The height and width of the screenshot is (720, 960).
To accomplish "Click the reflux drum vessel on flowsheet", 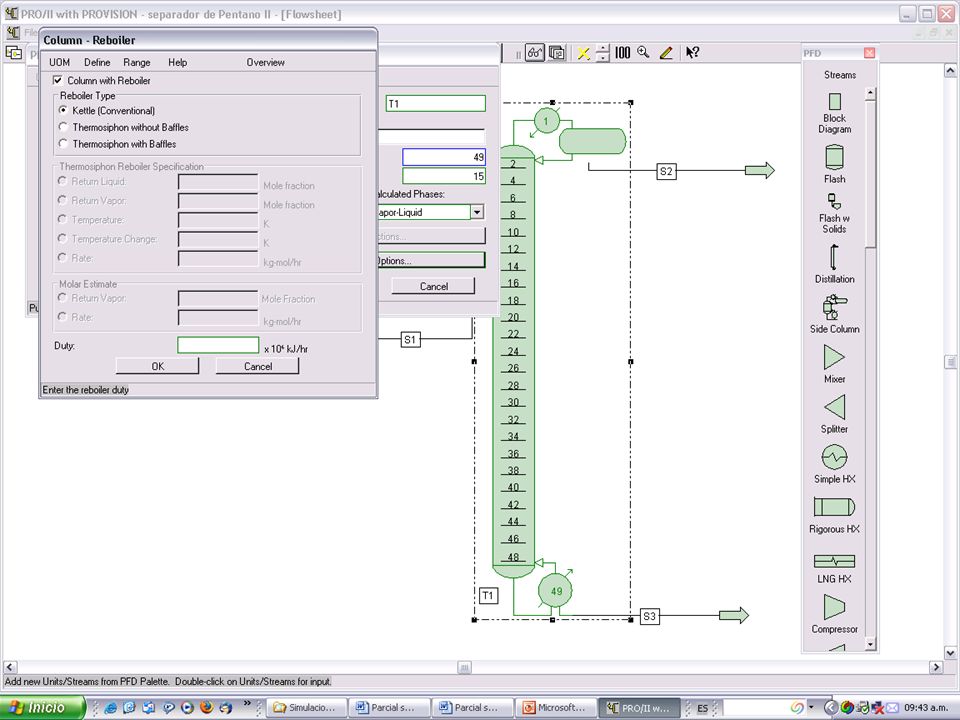I will point(592,141).
